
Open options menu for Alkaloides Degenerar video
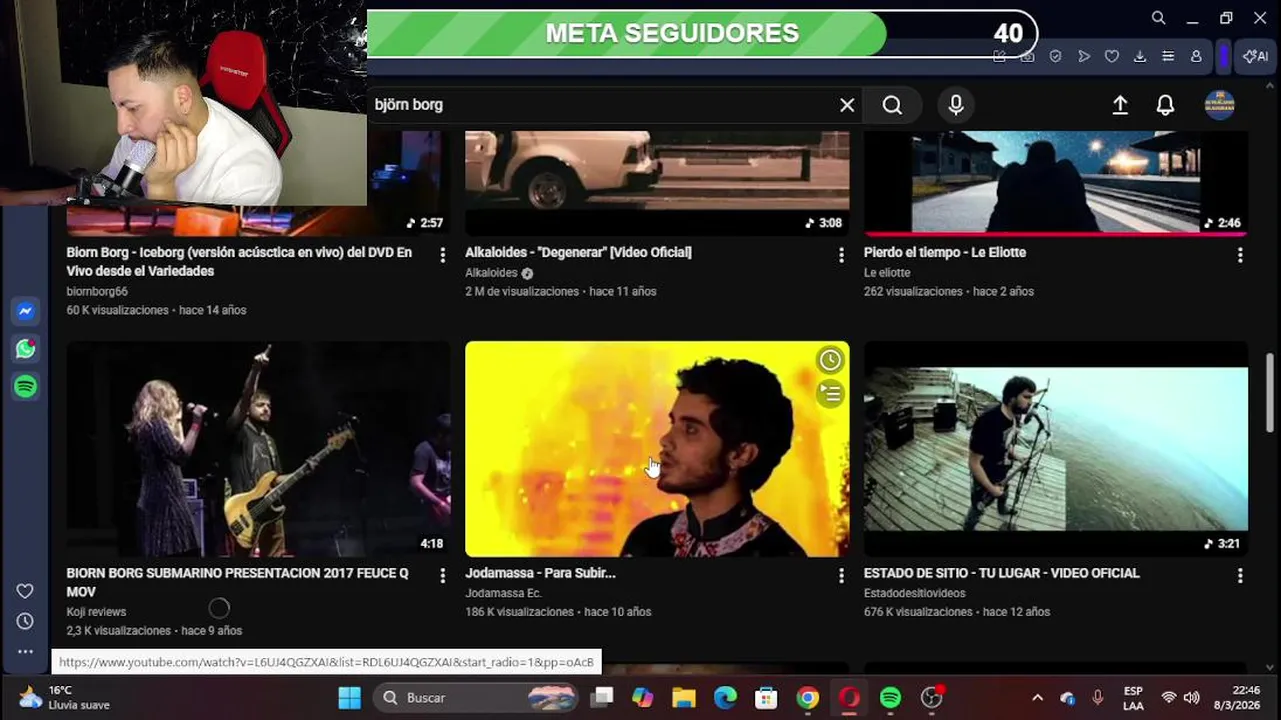(841, 256)
